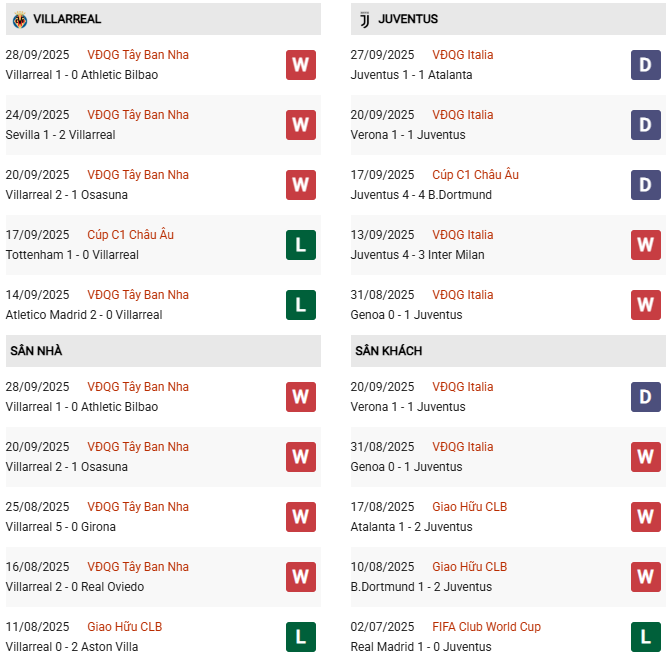Image resolution: width=666 pixels, height=661 pixels.
Task: Click the Juventus club logo icon
Action: click(x=364, y=19)
